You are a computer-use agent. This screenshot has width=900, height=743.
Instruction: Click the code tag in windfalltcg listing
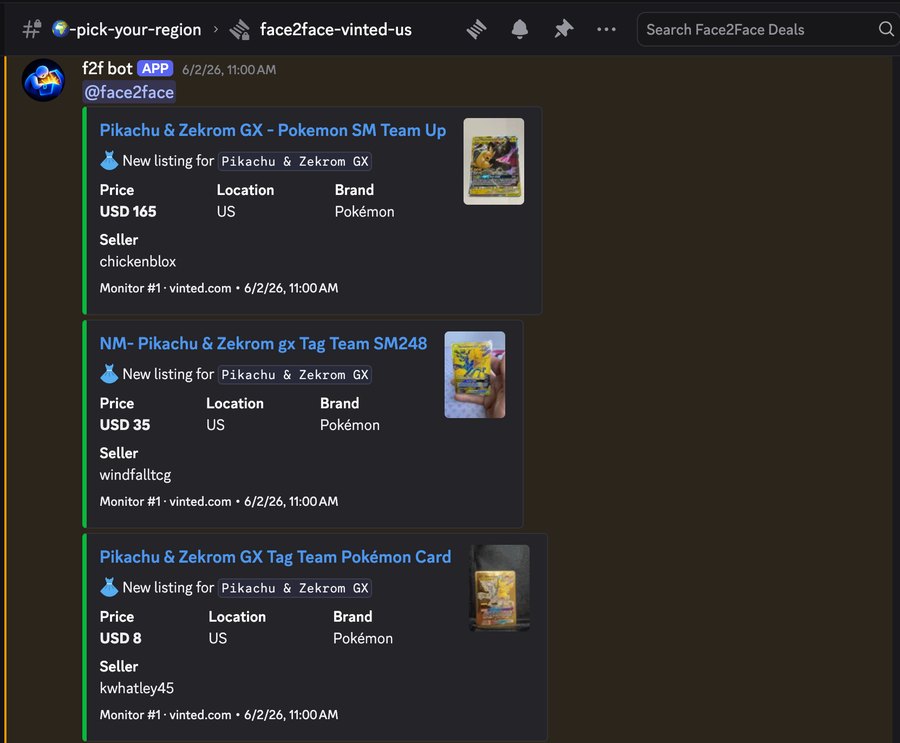click(x=295, y=375)
